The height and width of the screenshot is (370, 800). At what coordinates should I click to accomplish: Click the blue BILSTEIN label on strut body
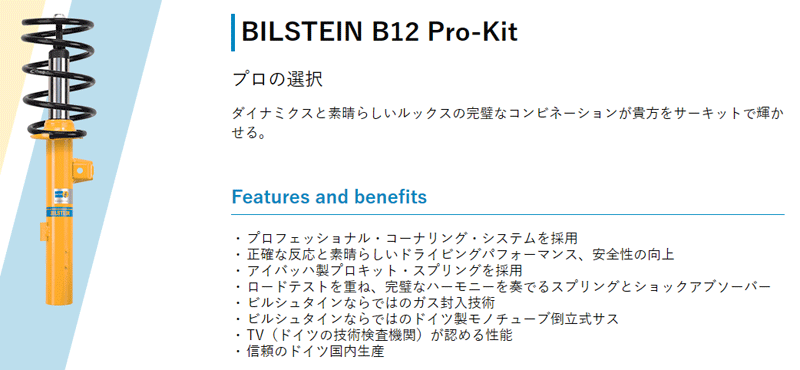click(x=59, y=210)
